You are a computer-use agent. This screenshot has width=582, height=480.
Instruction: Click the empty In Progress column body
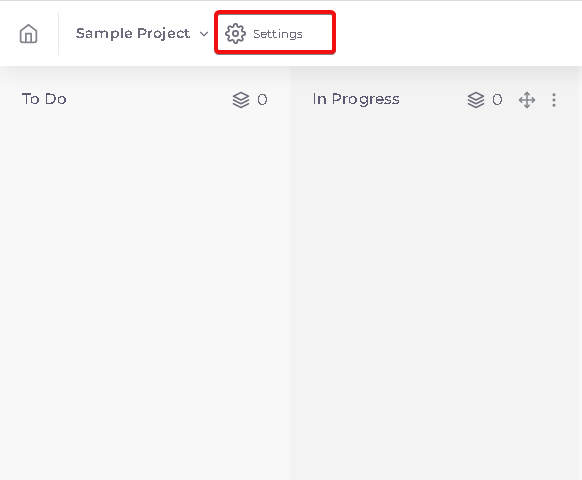pyautogui.click(x=434, y=297)
